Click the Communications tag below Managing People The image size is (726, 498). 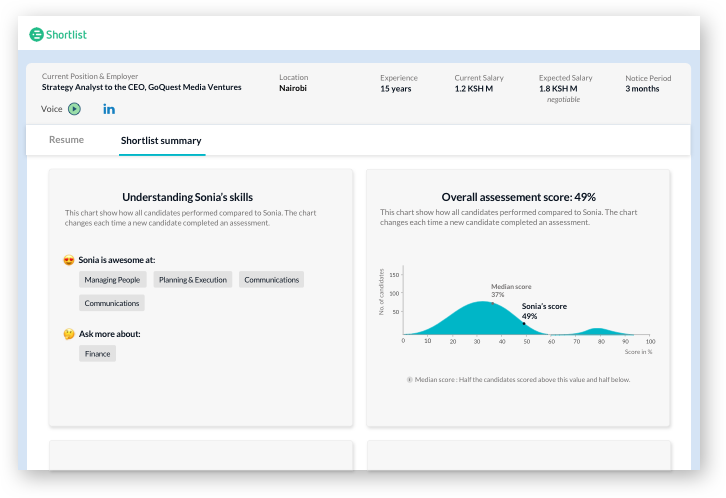(112, 303)
